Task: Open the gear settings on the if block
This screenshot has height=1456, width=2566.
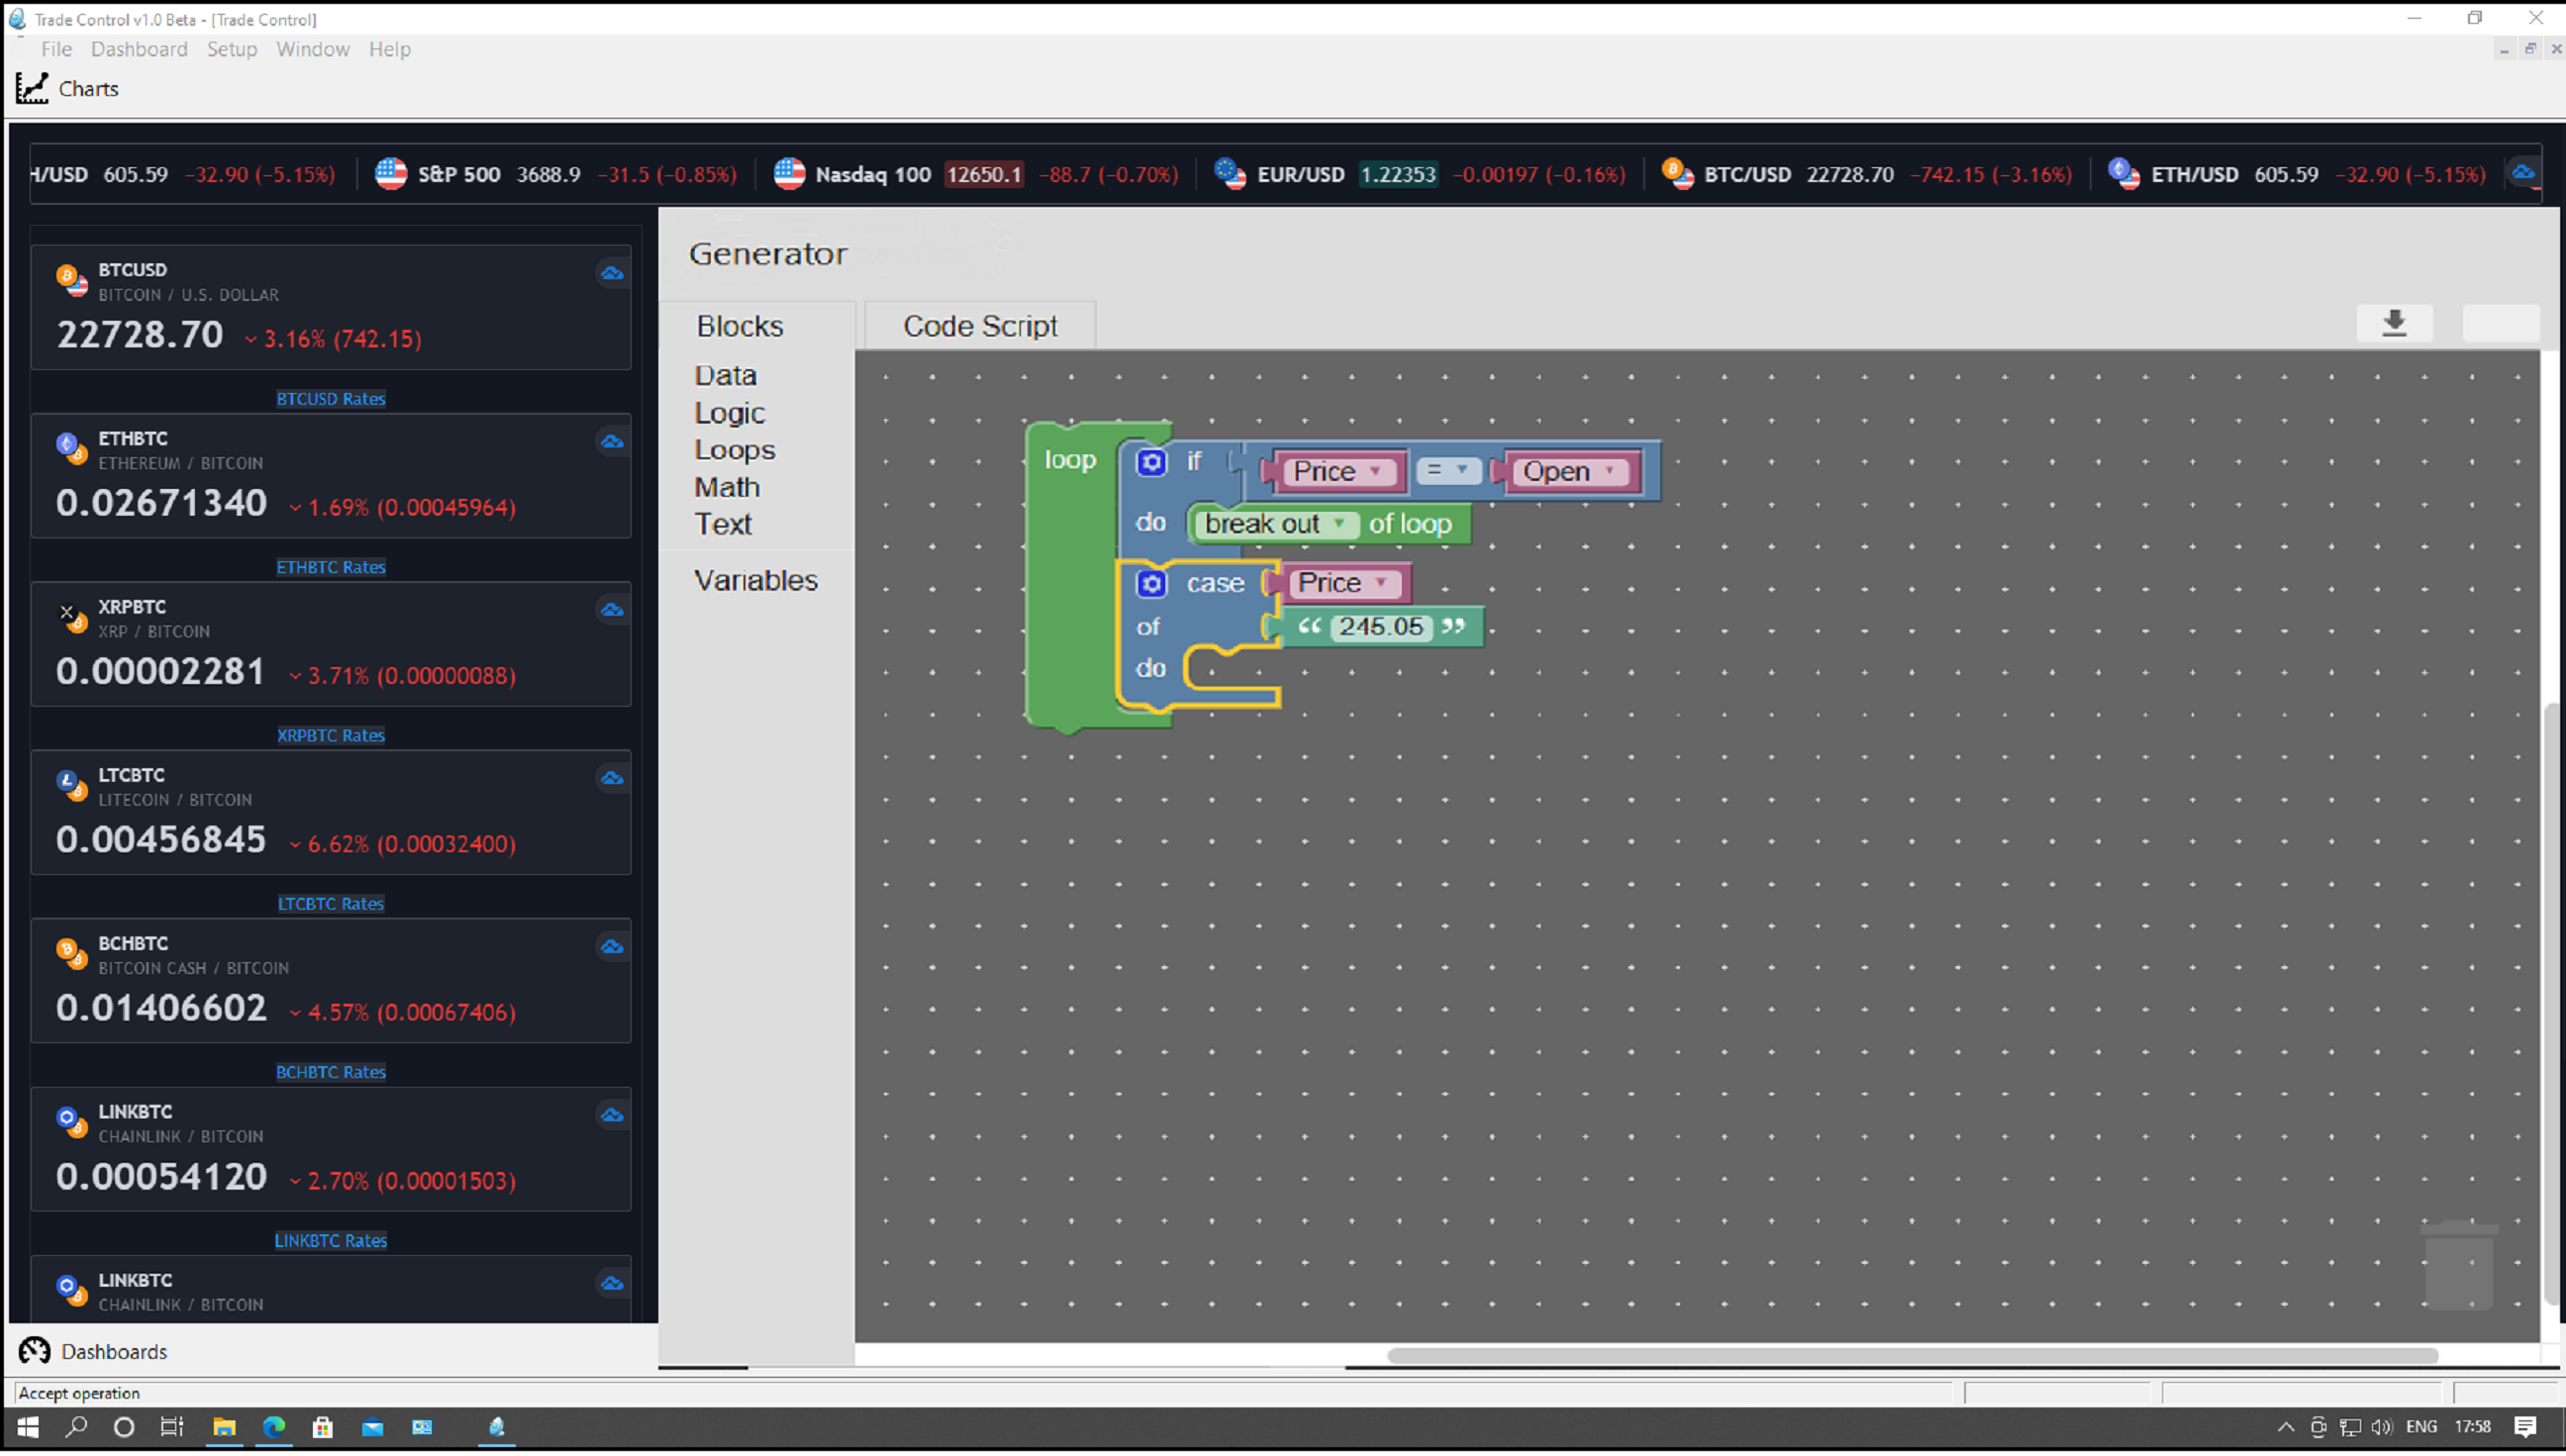Action: click(1151, 462)
